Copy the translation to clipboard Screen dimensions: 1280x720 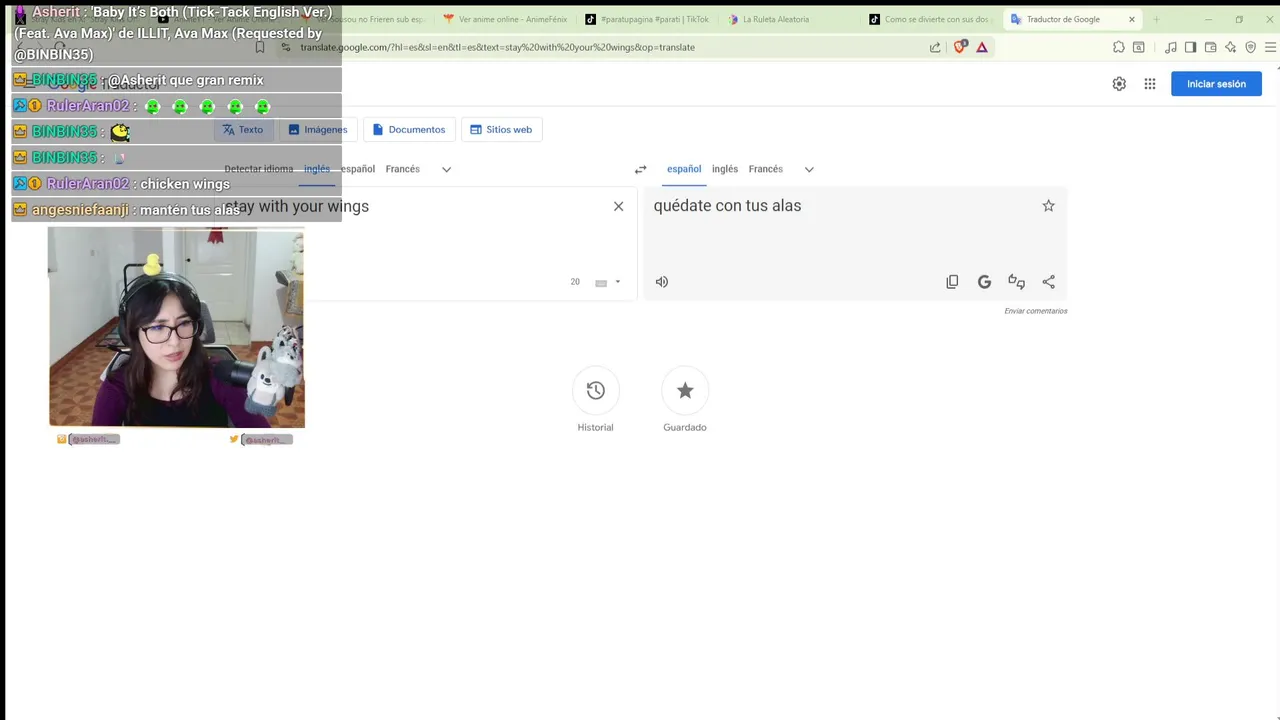click(x=952, y=282)
